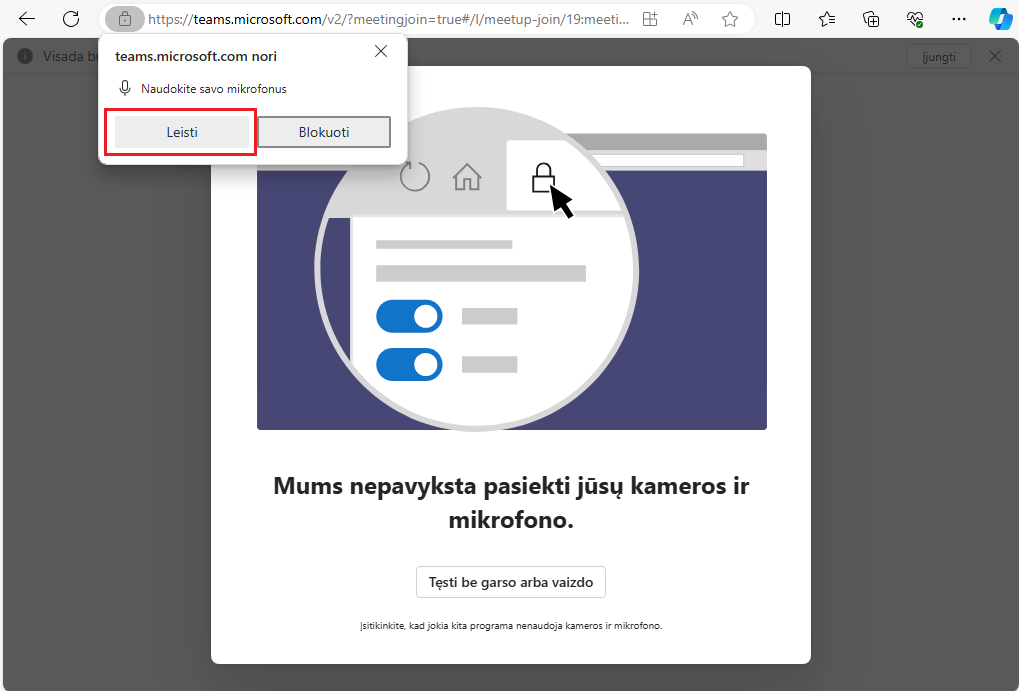This screenshot has height=691, width=1019.
Task: Open Settings and more menu
Action: 959,19
